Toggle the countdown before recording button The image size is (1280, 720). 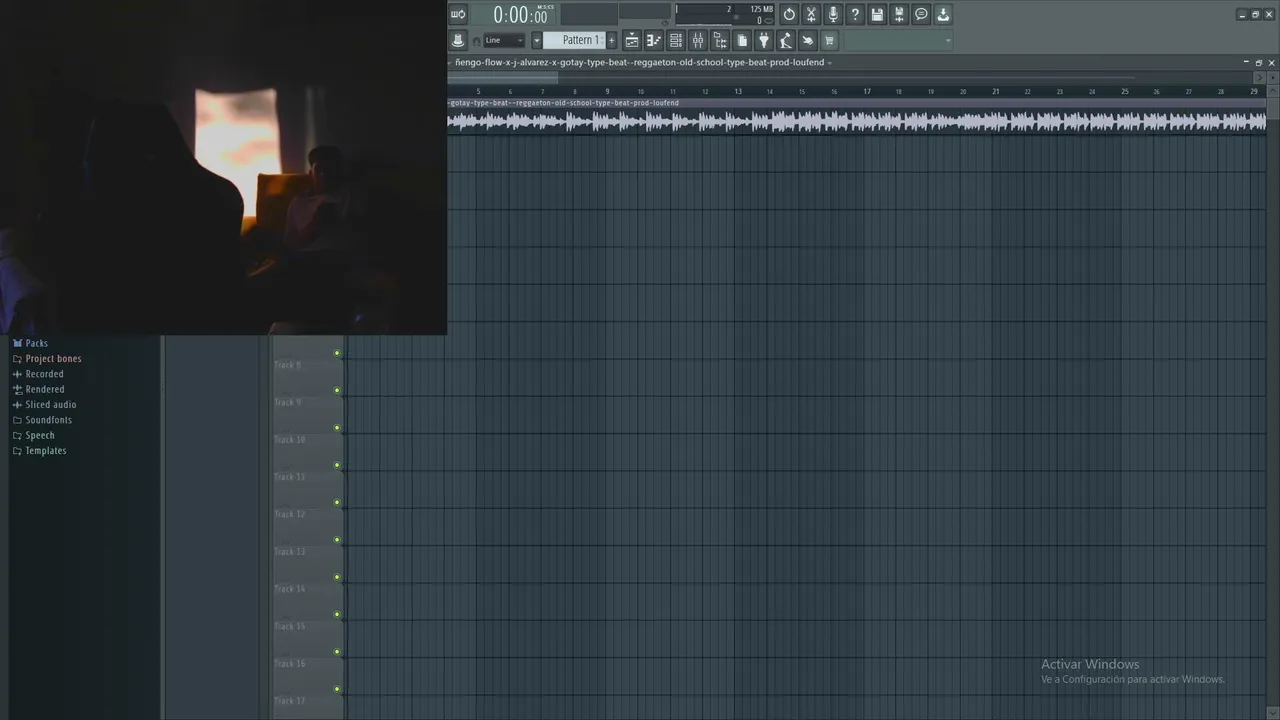coord(458,14)
